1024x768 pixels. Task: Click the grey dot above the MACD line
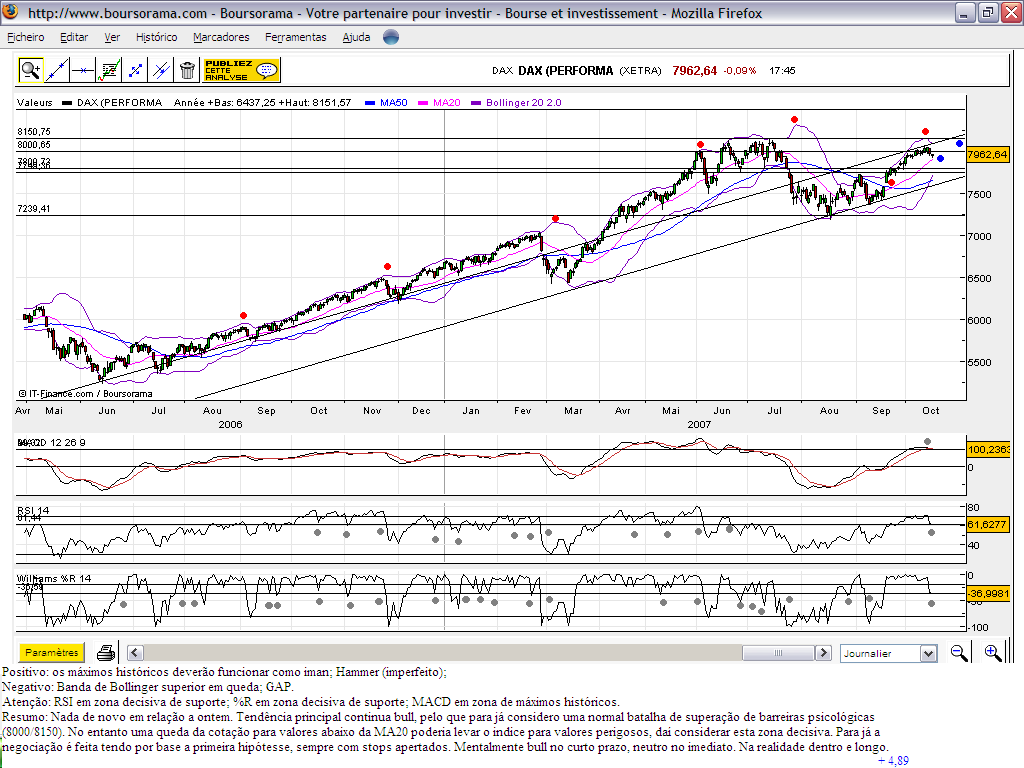928,441
